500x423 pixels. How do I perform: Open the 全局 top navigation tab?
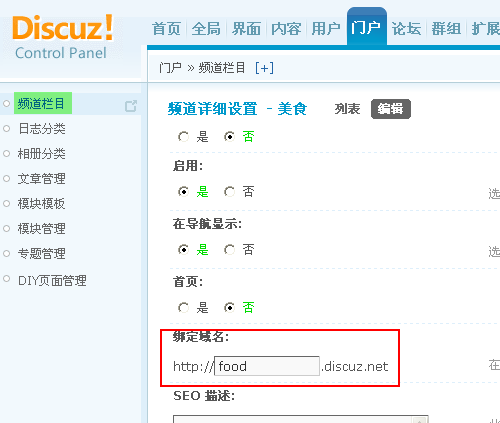(206, 29)
